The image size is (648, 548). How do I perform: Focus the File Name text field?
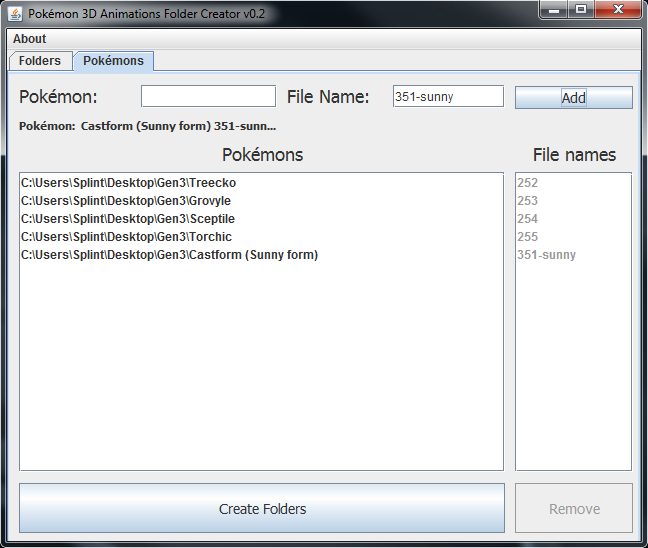pos(448,96)
